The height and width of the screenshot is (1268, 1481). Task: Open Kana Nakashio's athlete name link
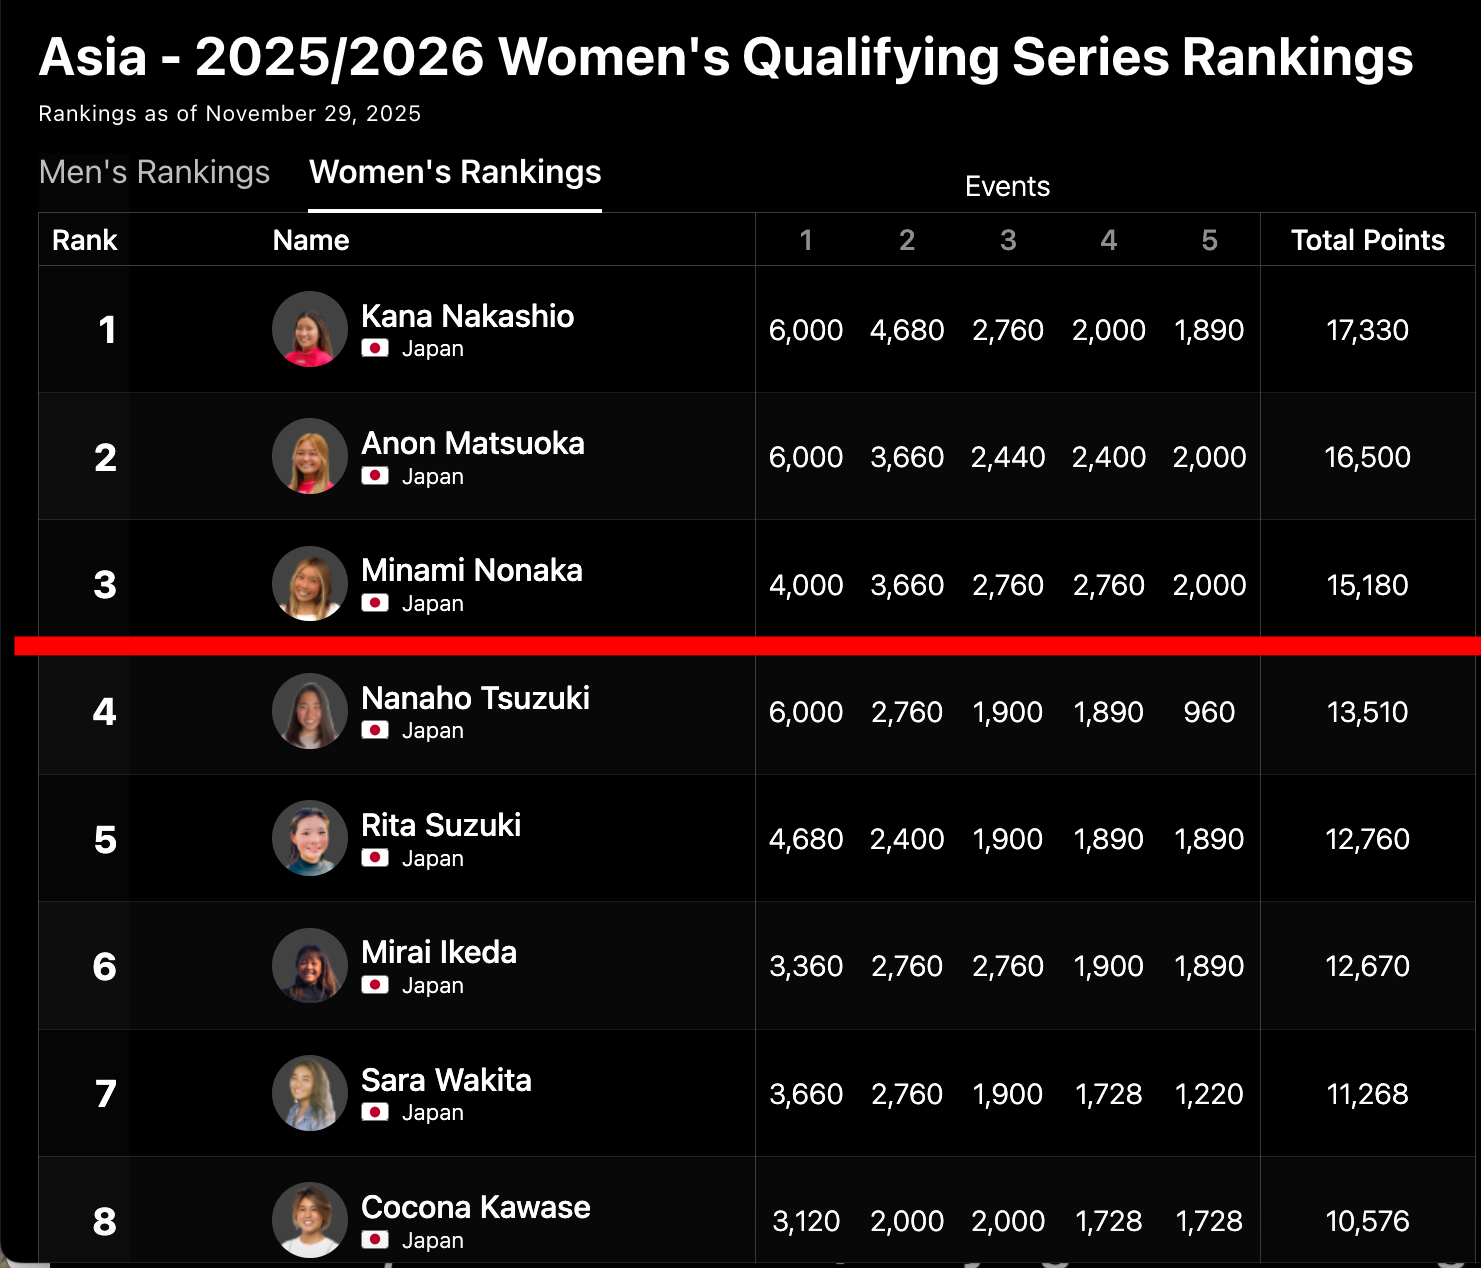pyautogui.click(x=467, y=316)
